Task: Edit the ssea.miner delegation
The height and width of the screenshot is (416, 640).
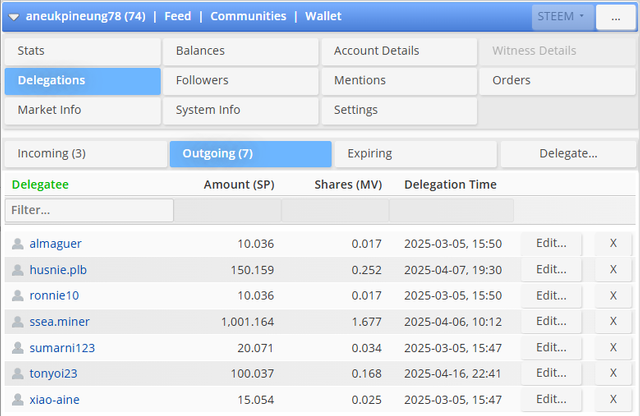Action: click(551, 321)
